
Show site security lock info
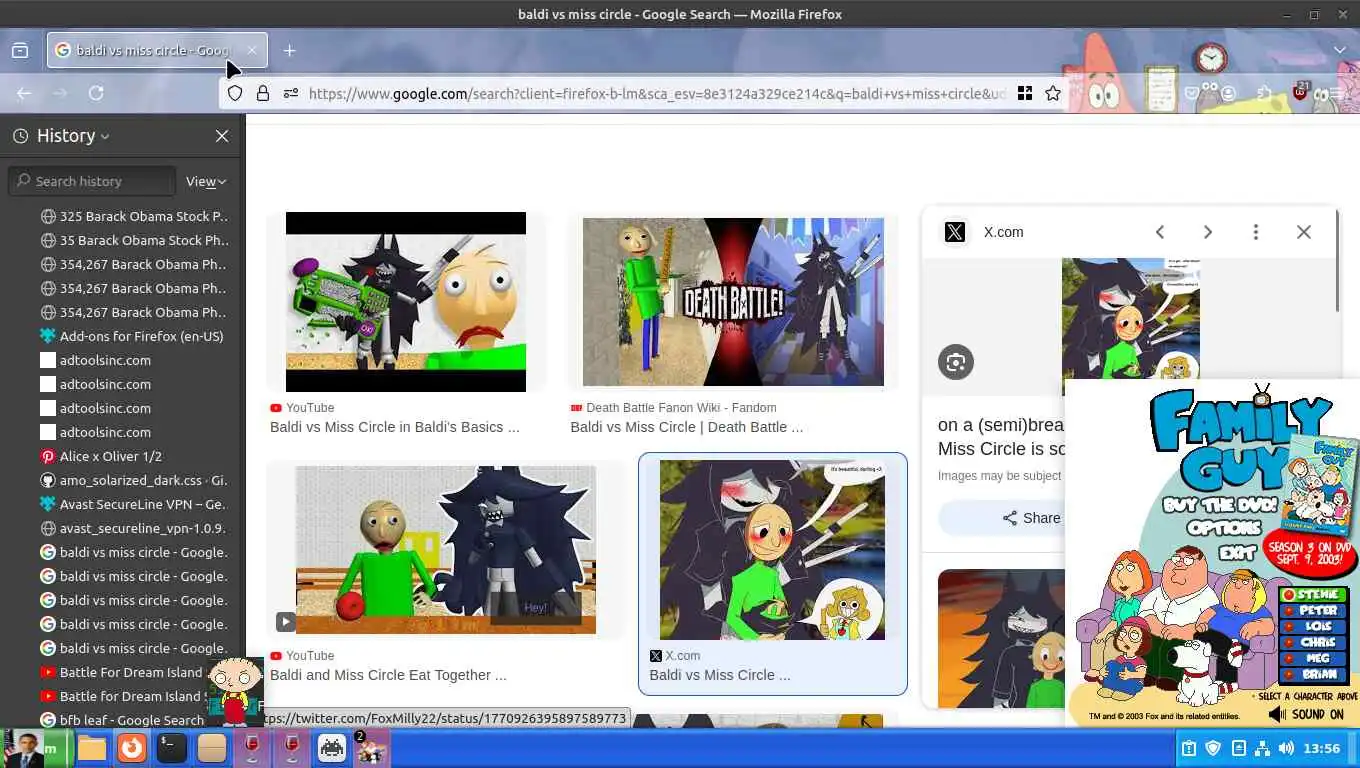click(x=263, y=93)
